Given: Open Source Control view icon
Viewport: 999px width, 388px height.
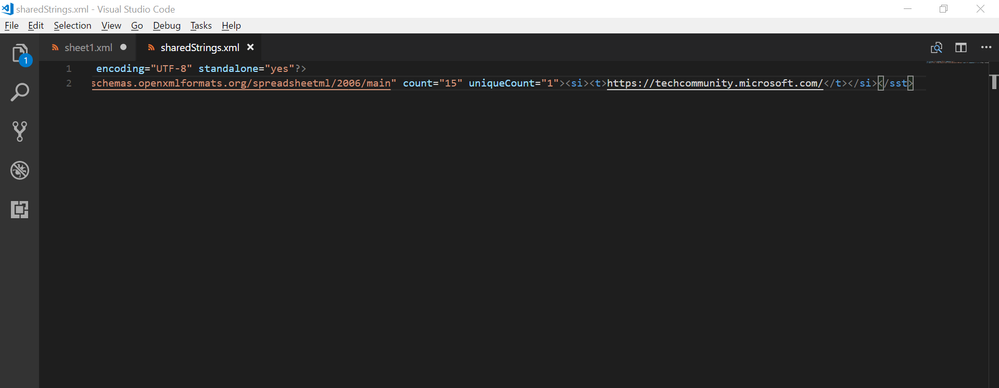Looking at the screenshot, I should 20,132.
